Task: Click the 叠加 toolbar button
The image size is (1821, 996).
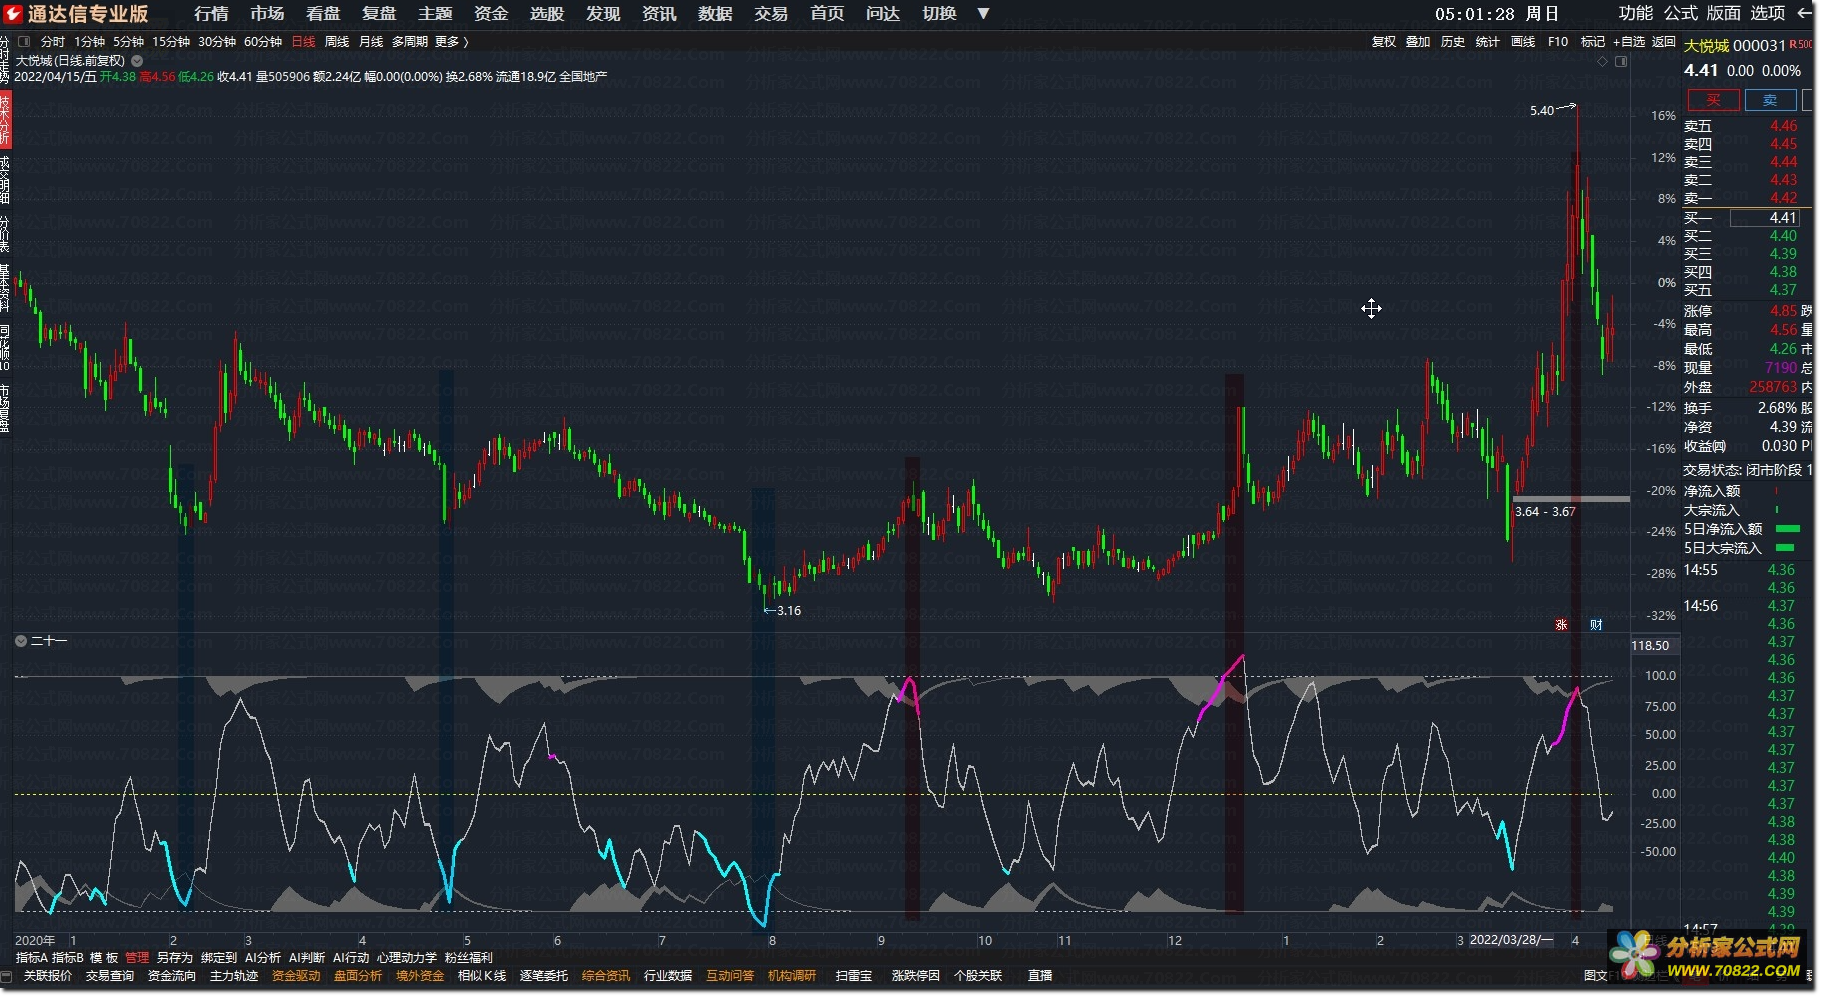Action: 1418,42
